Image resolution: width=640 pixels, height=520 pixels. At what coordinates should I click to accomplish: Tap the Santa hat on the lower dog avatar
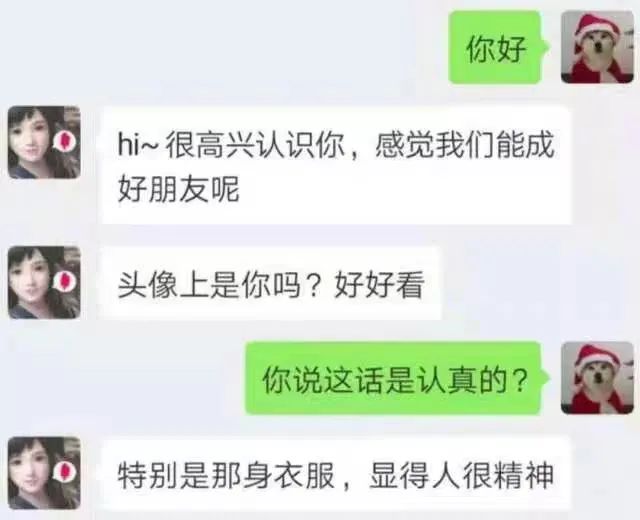596,357
